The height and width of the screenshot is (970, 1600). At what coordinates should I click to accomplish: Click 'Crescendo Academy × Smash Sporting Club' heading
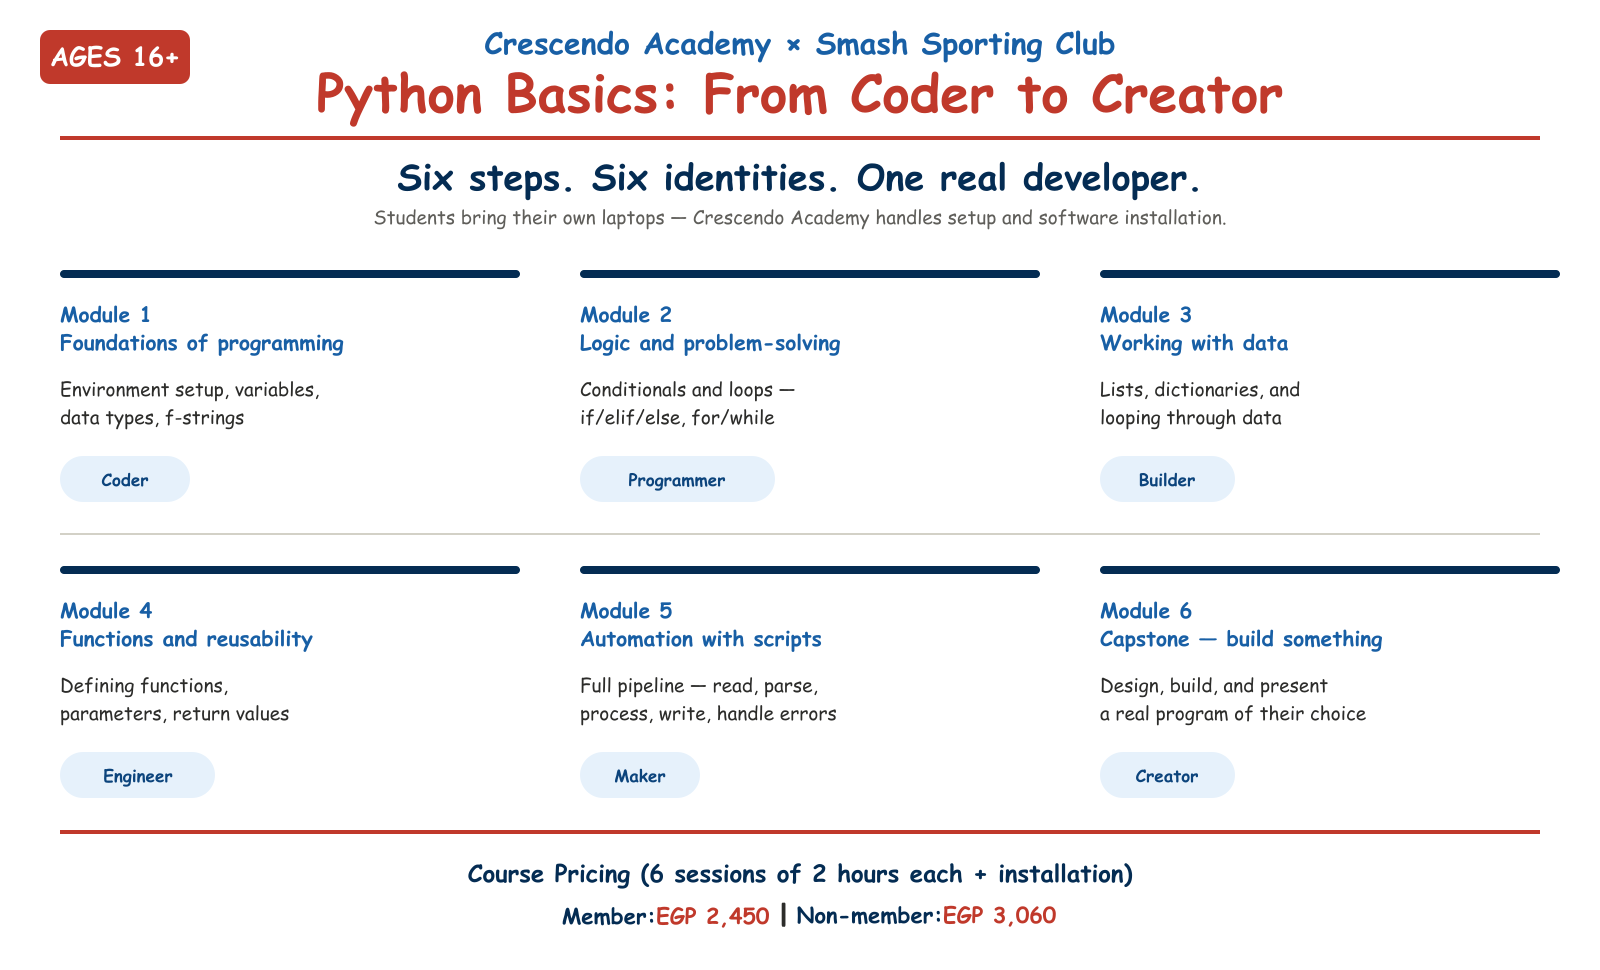coord(799,44)
